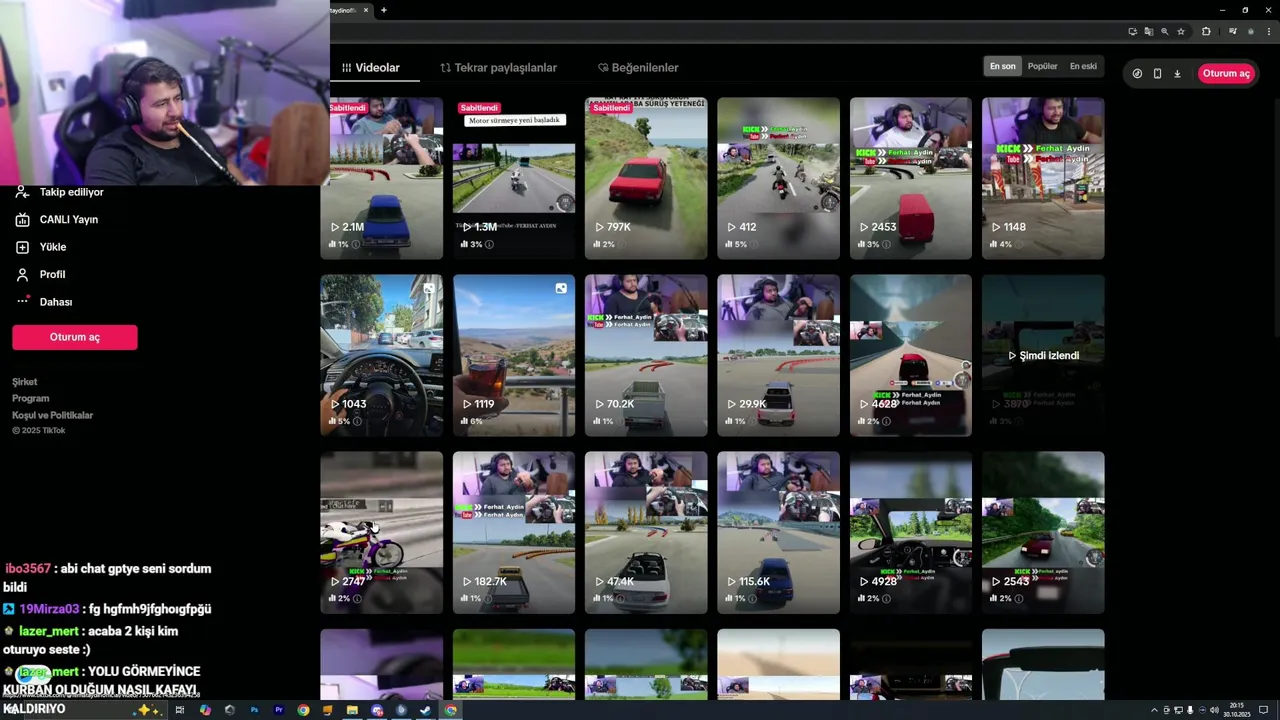This screenshot has width=1280, height=720.
Task: Open the motorcycle video with 2747 views
Action: click(381, 532)
